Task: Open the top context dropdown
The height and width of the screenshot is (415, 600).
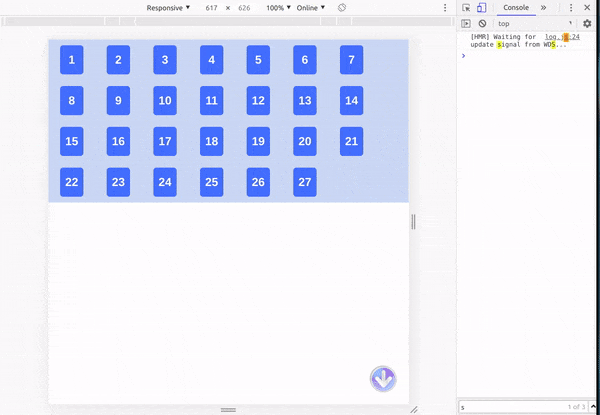Action: (535, 23)
